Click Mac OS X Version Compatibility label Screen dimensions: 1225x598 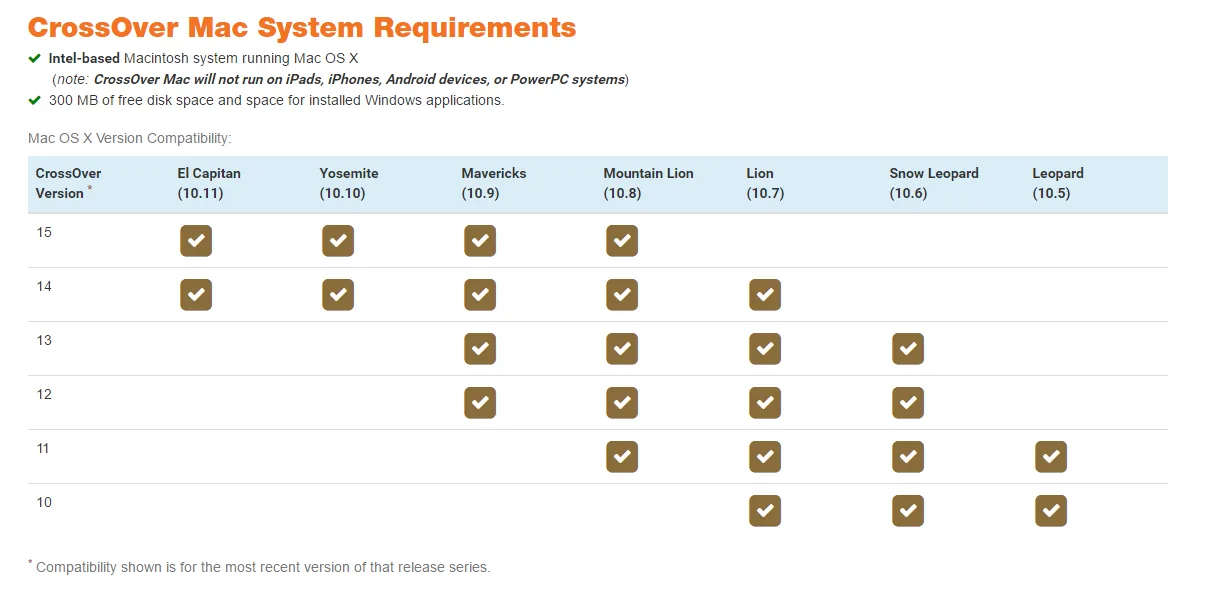(130, 138)
